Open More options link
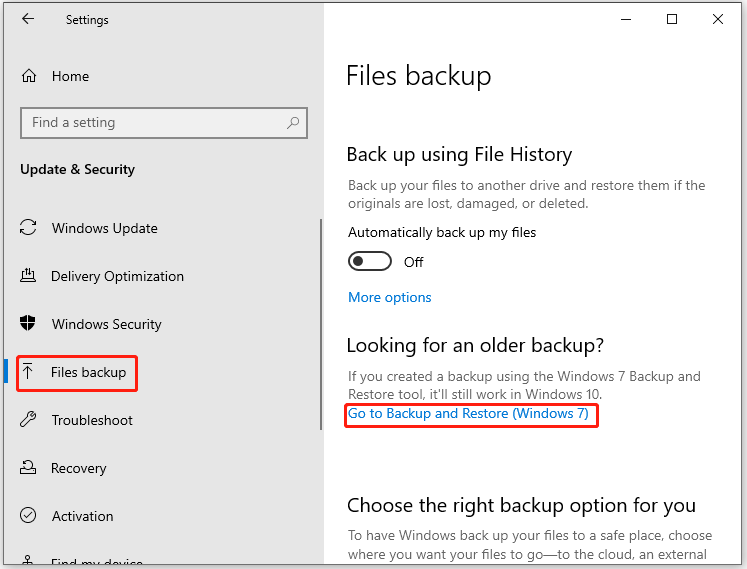Image resolution: width=747 pixels, height=569 pixels. pos(389,297)
